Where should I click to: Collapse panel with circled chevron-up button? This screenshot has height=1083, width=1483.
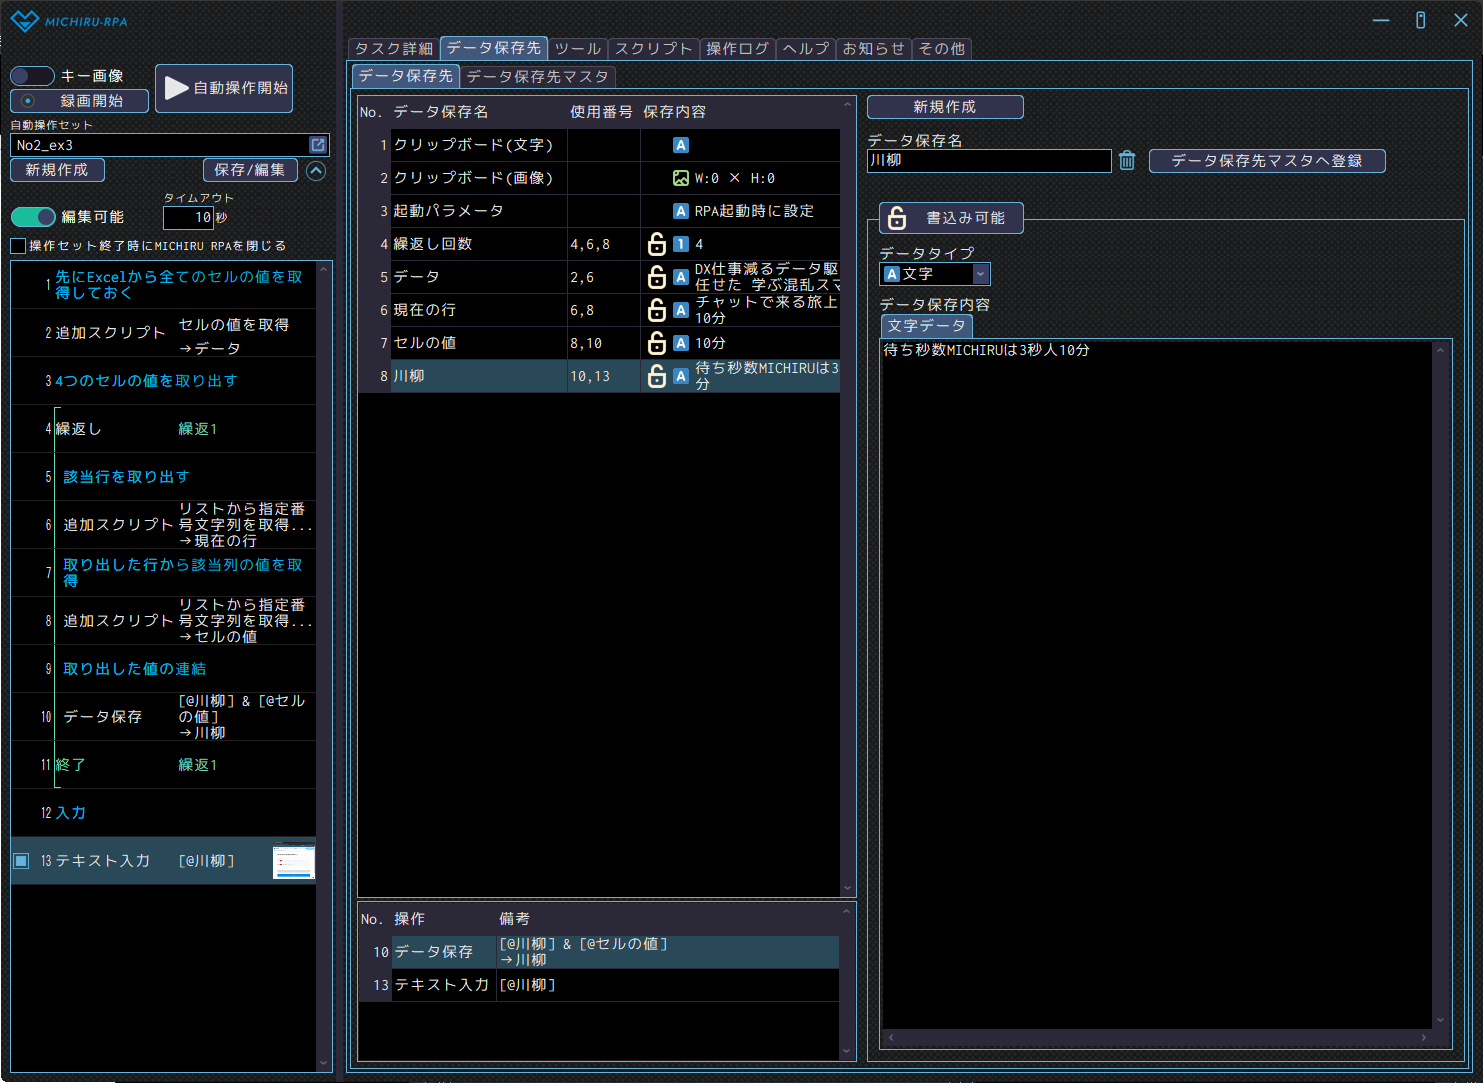pyautogui.click(x=316, y=171)
